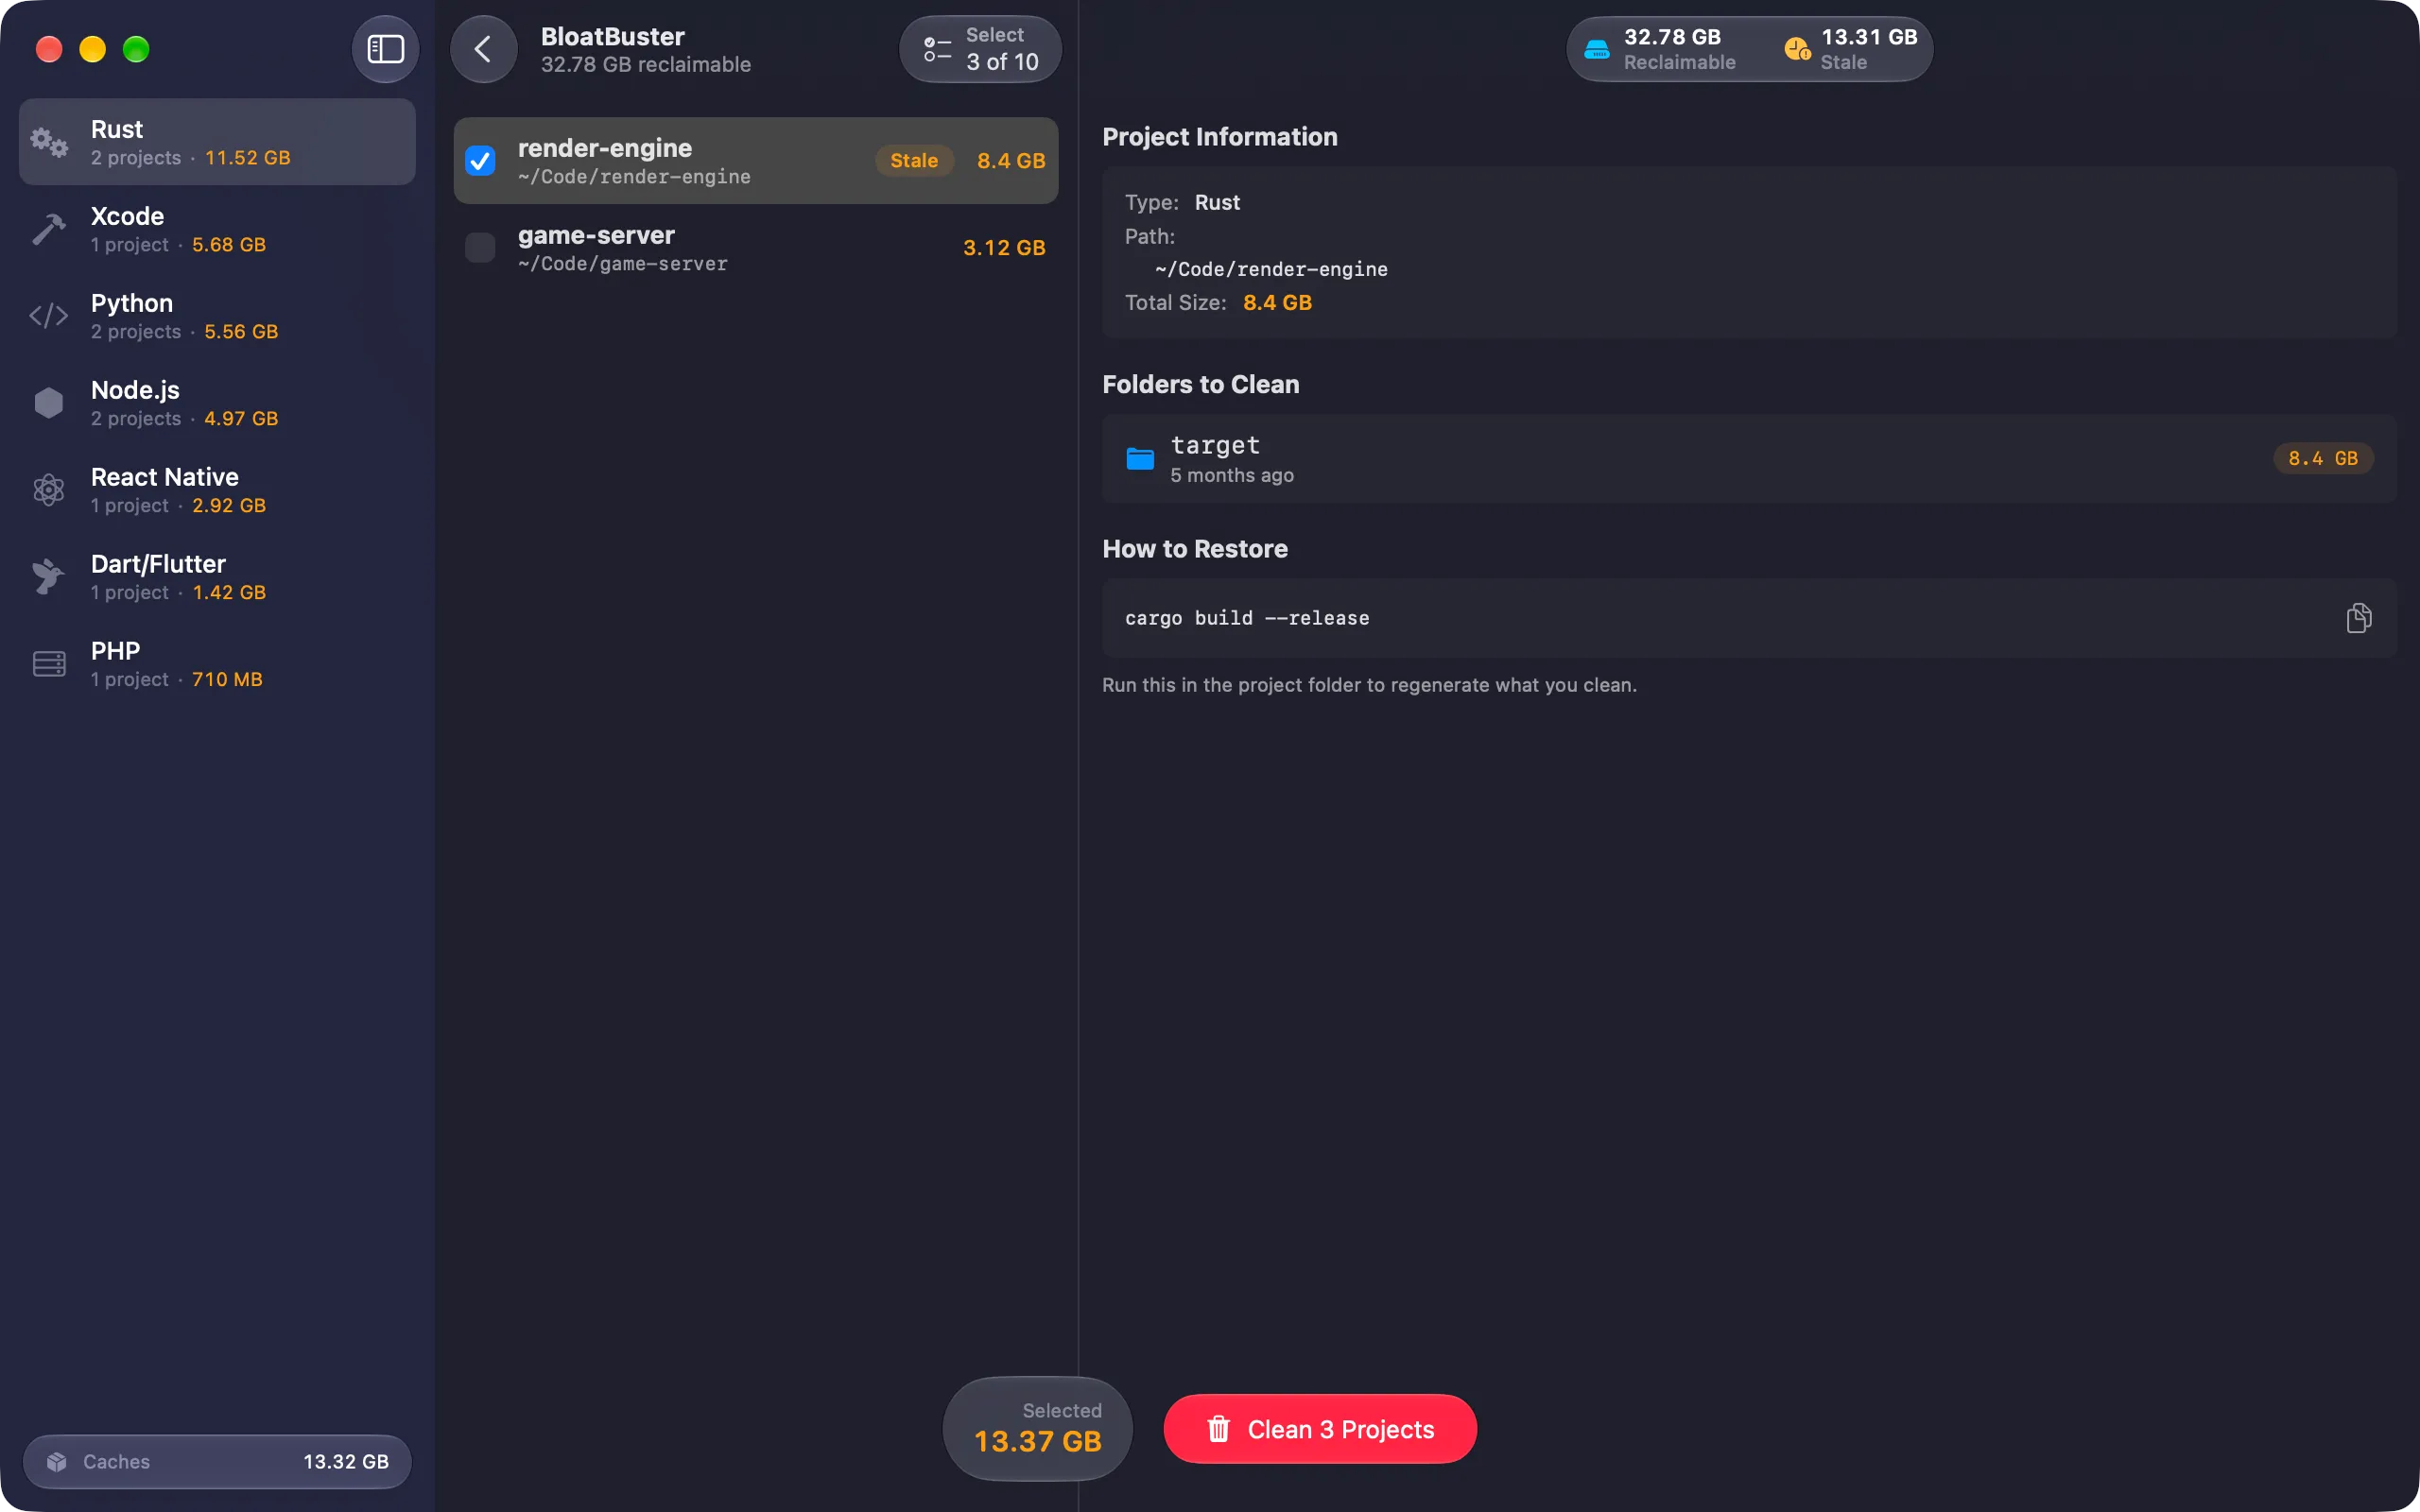Select the PHP category
2420x1512 pixels.
click(217, 664)
